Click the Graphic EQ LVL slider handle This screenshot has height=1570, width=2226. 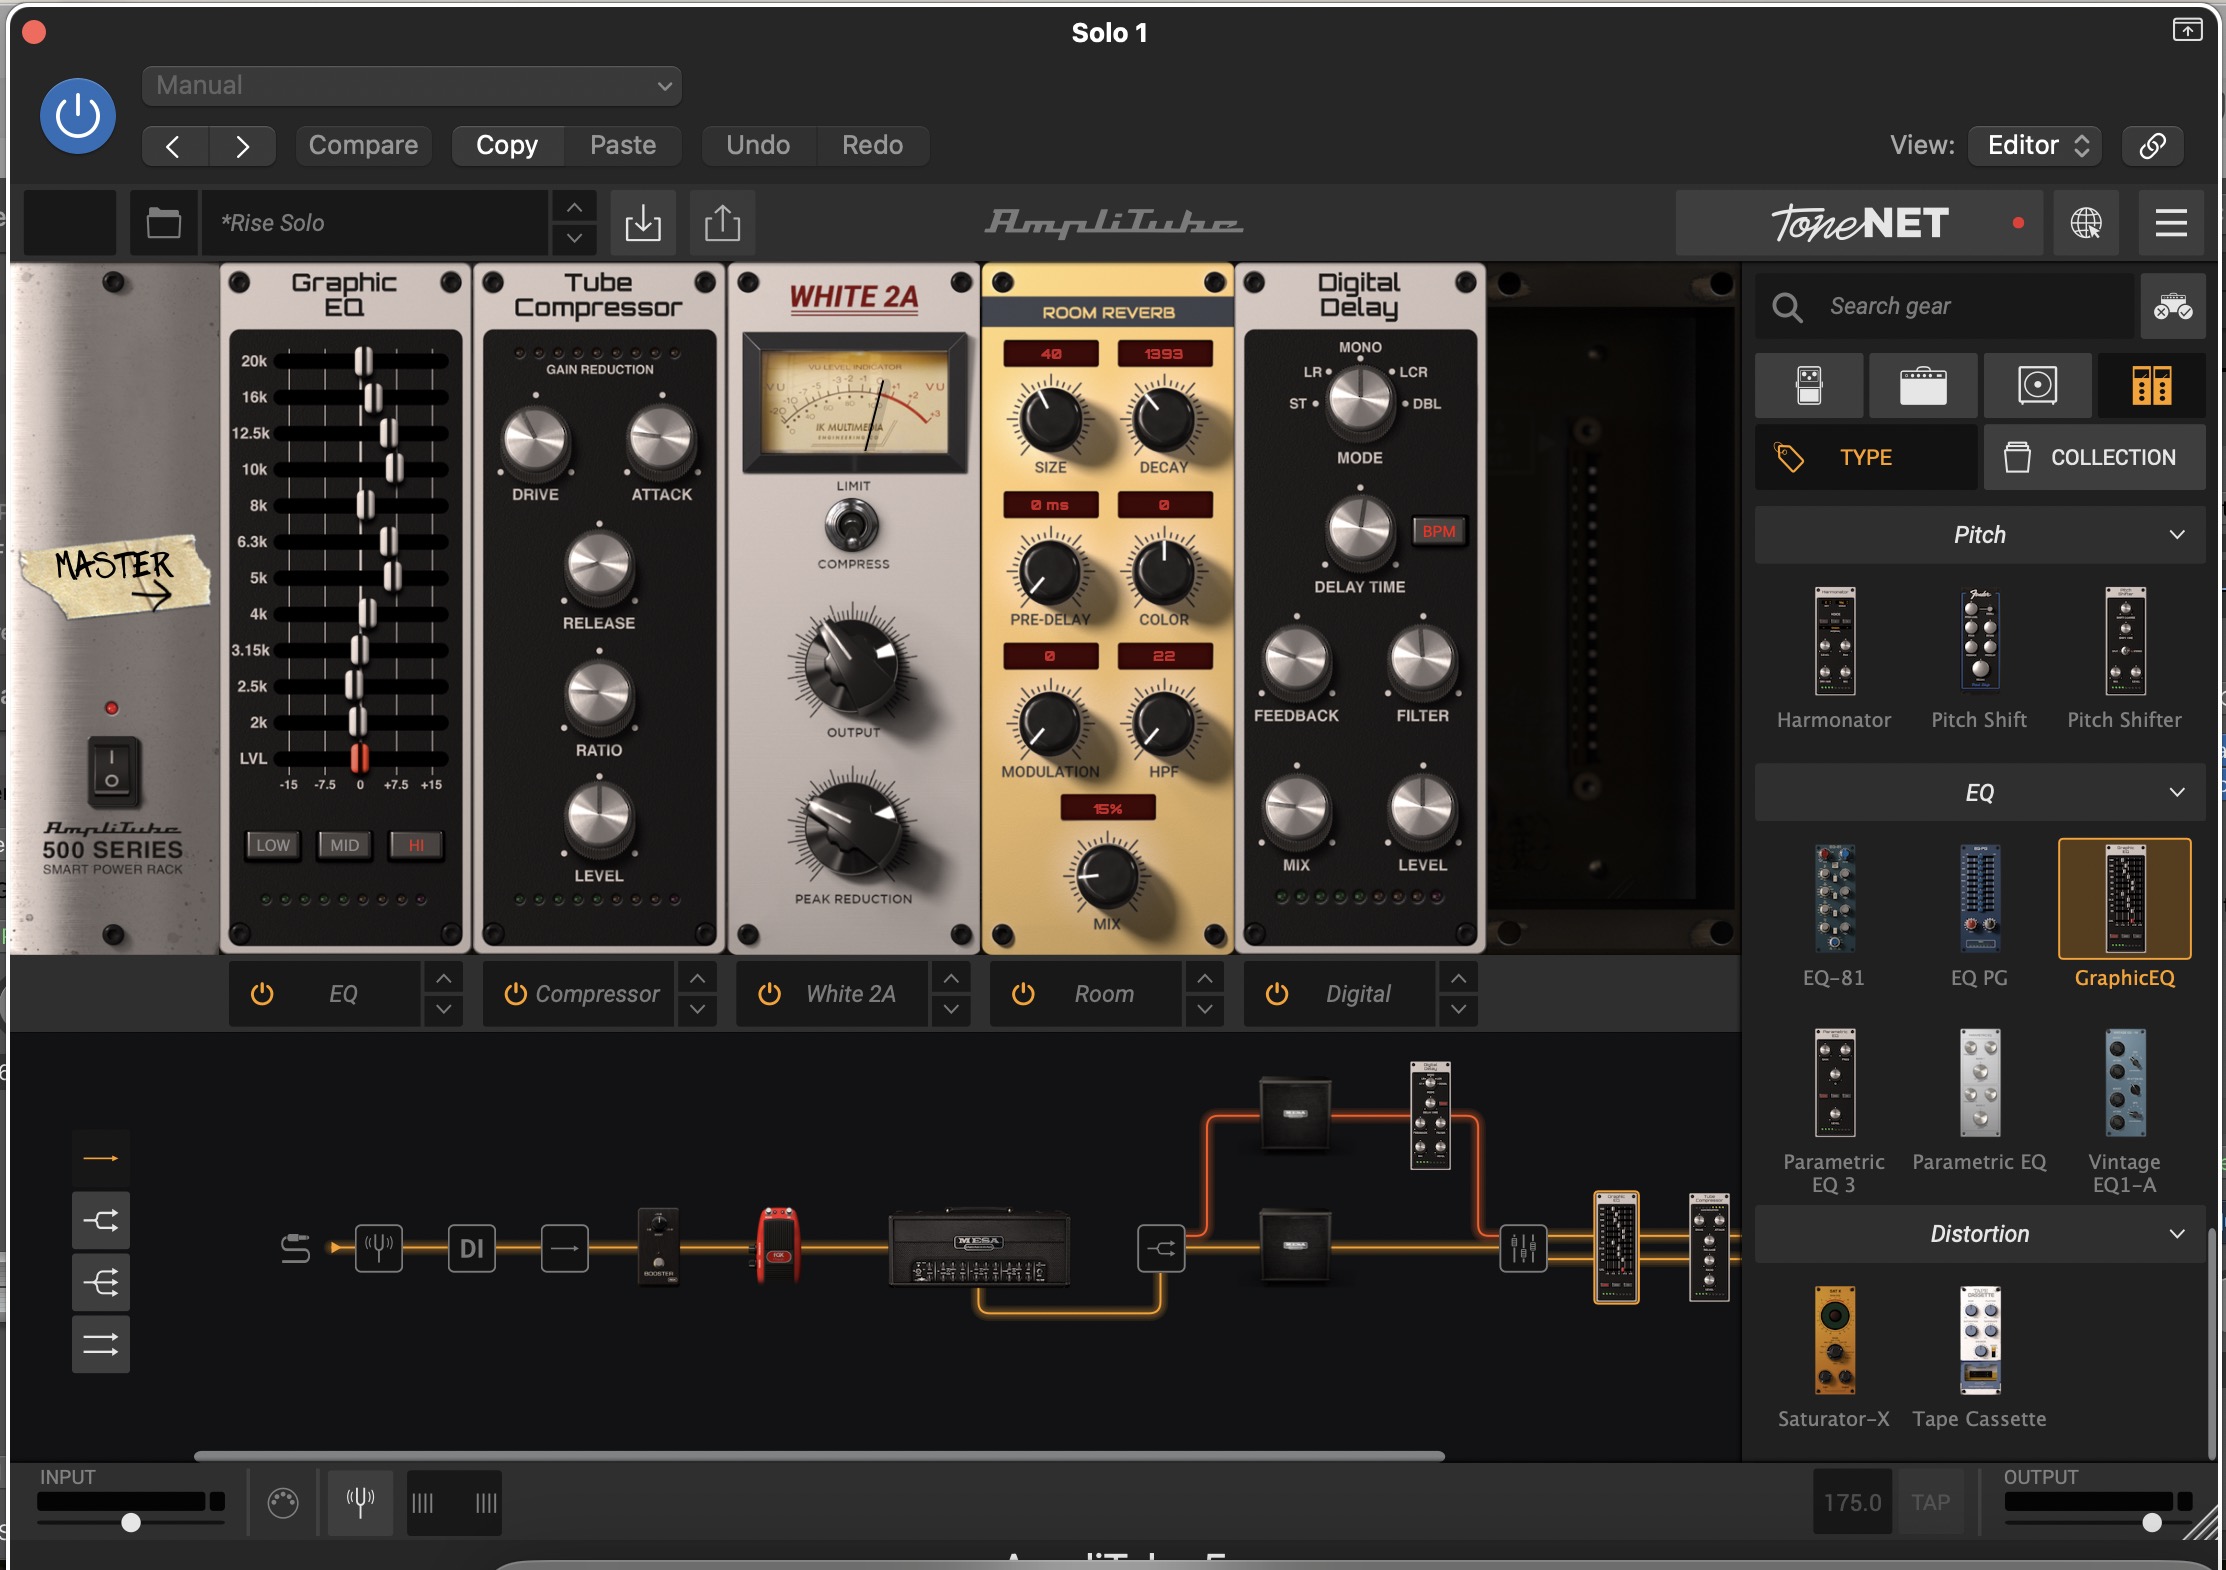pyautogui.click(x=360, y=758)
